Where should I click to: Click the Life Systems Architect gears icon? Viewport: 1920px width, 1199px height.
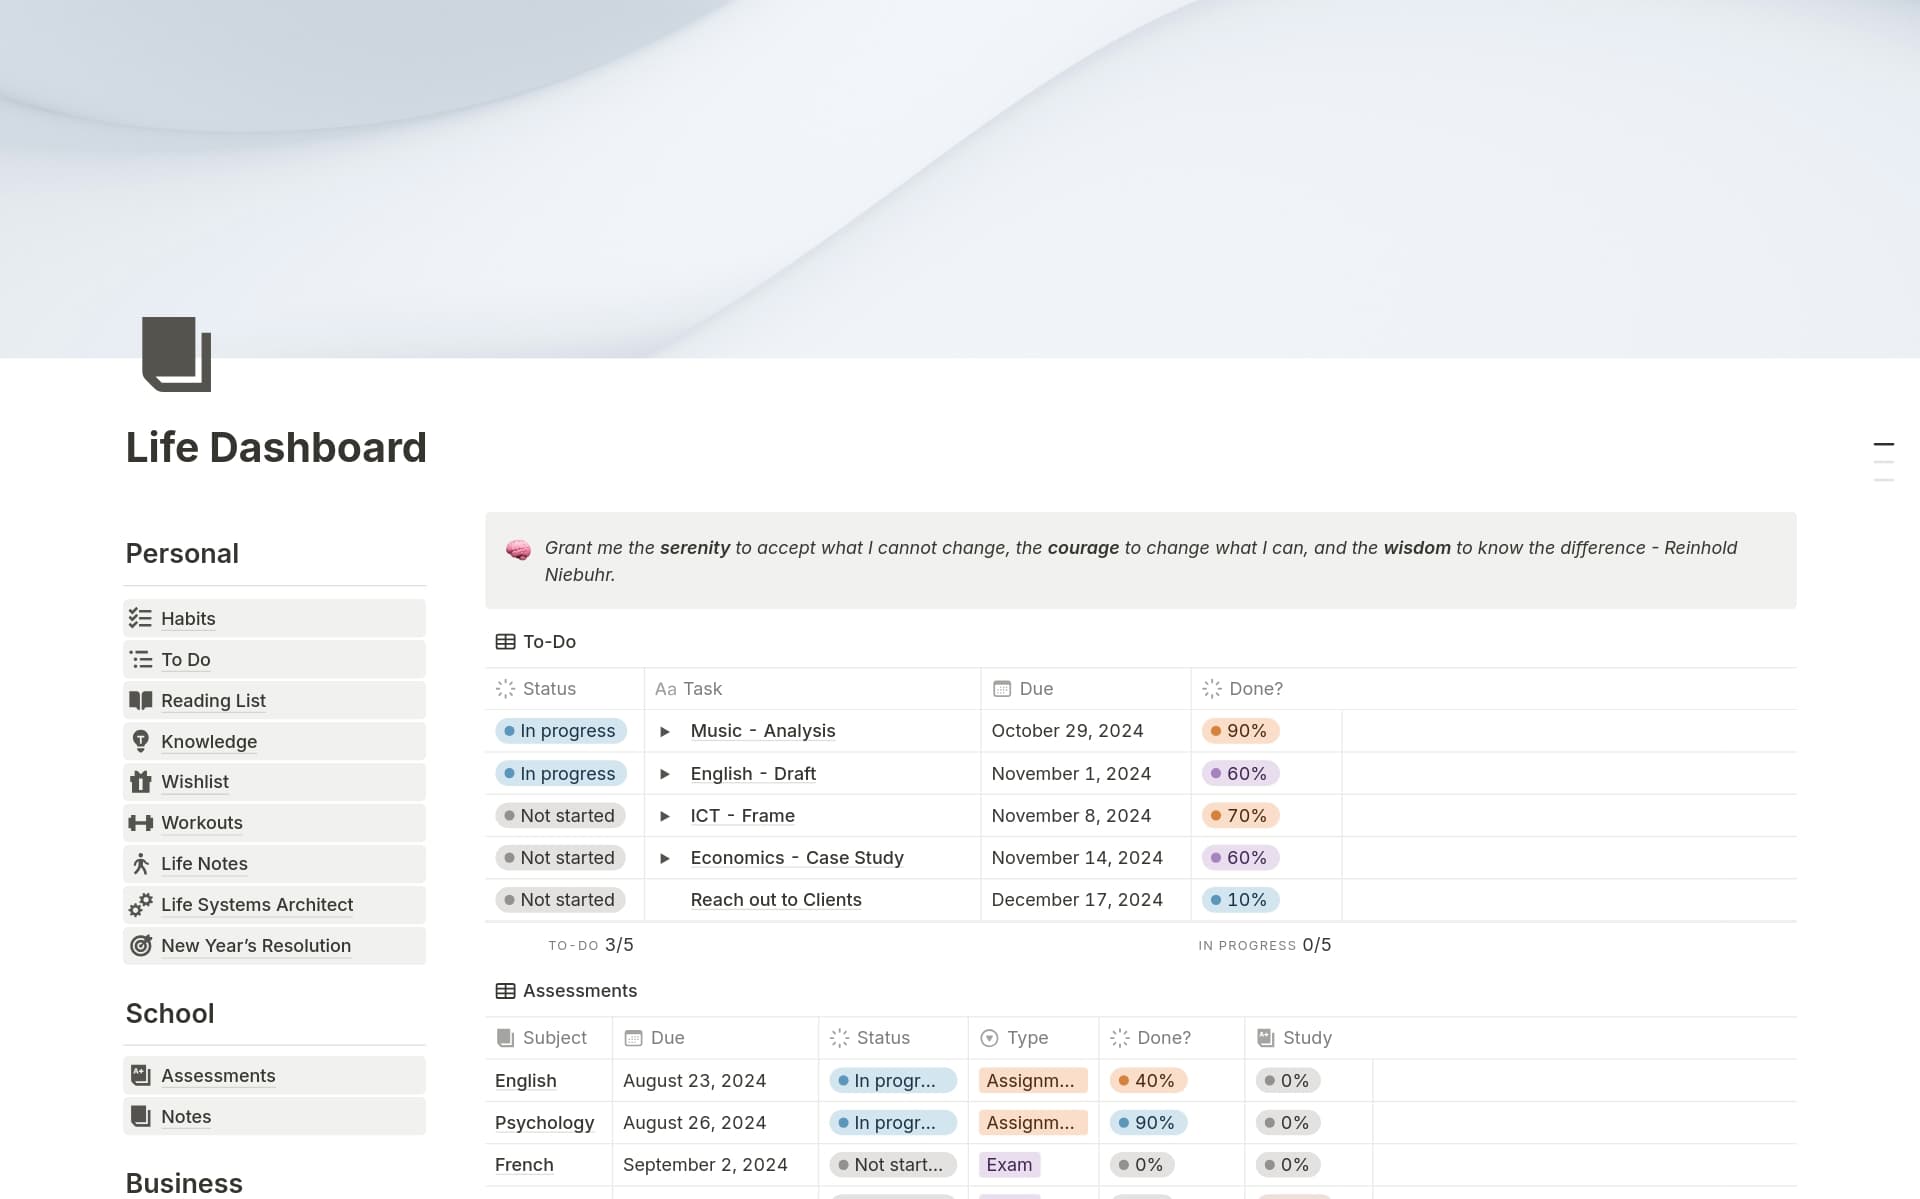click(x=140, y=905)
